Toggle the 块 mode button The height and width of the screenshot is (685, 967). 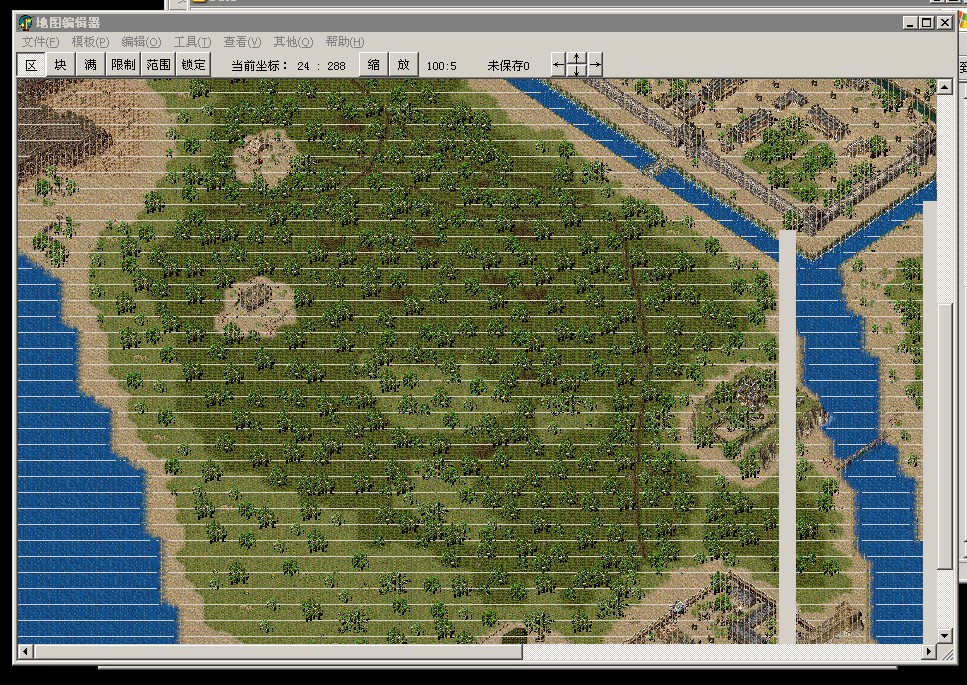tap(60, 65)
